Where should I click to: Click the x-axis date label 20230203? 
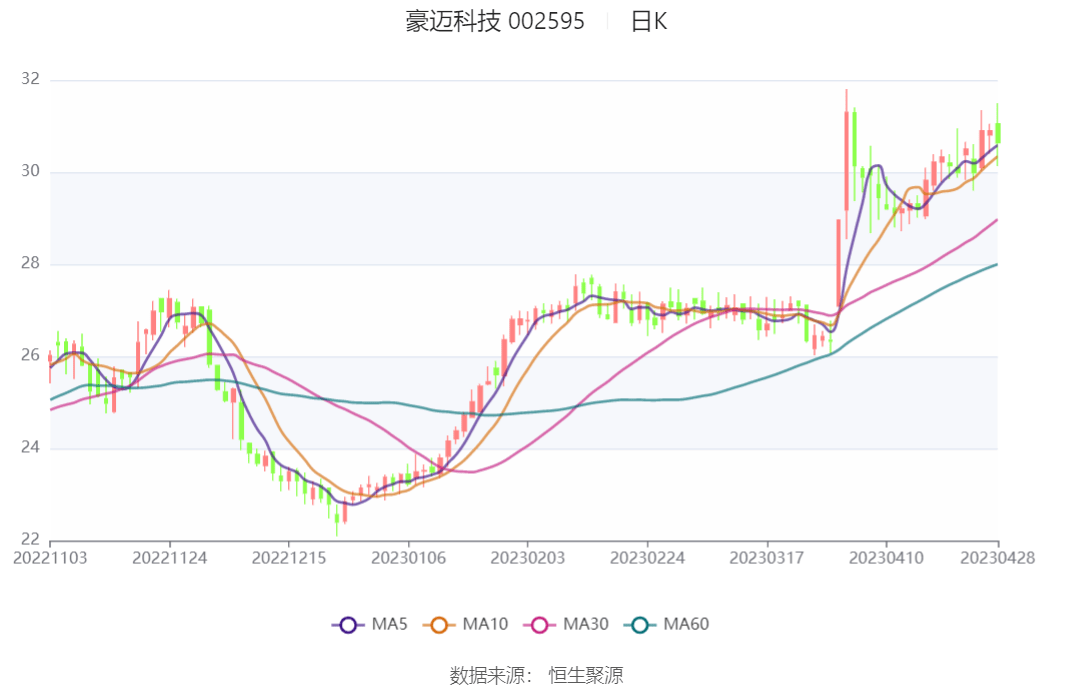528,558
